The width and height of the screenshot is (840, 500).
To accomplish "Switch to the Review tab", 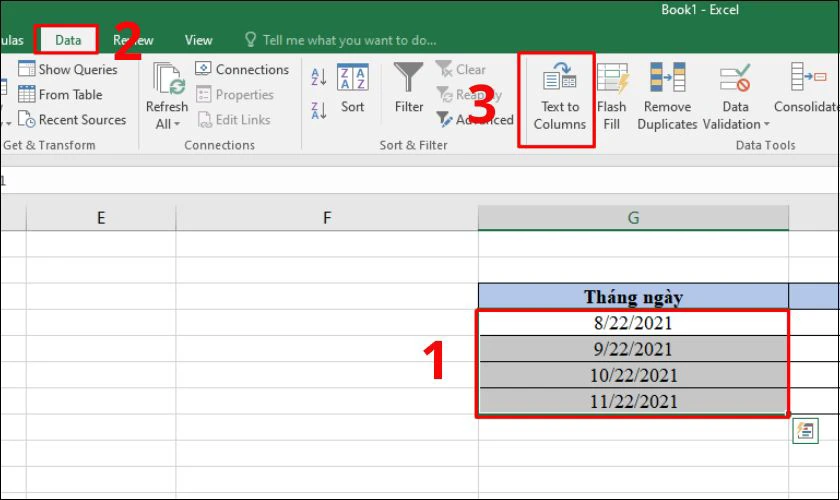I will (x=133, y=40).
